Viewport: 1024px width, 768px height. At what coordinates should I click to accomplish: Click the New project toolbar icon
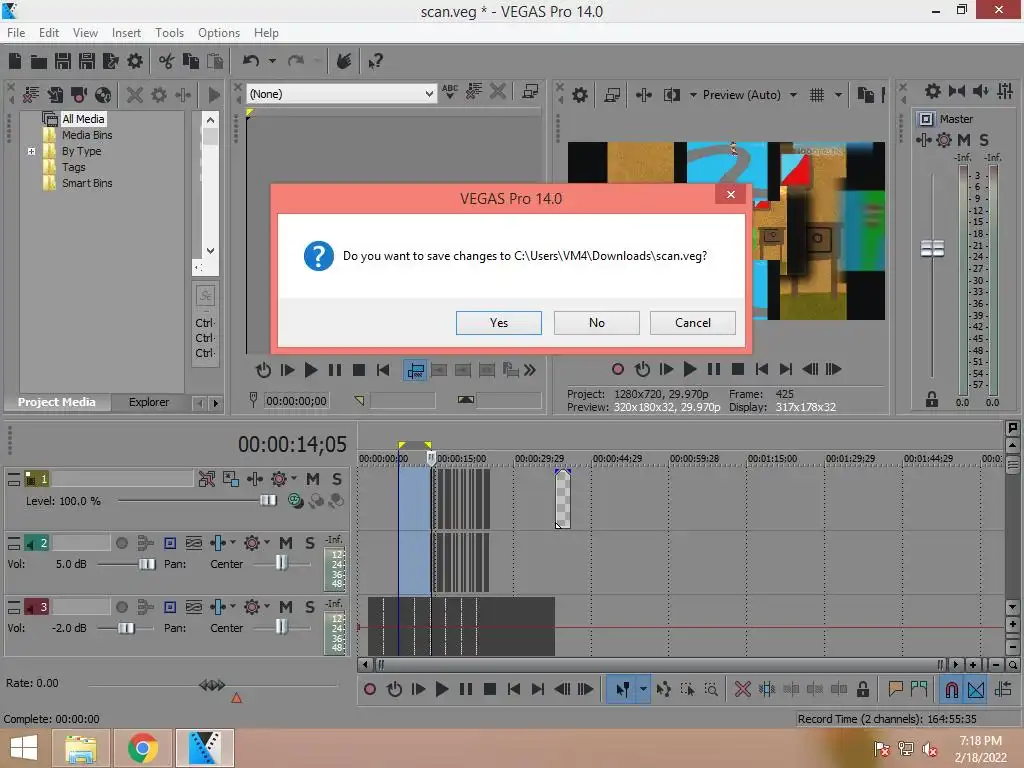click(14, 61)
